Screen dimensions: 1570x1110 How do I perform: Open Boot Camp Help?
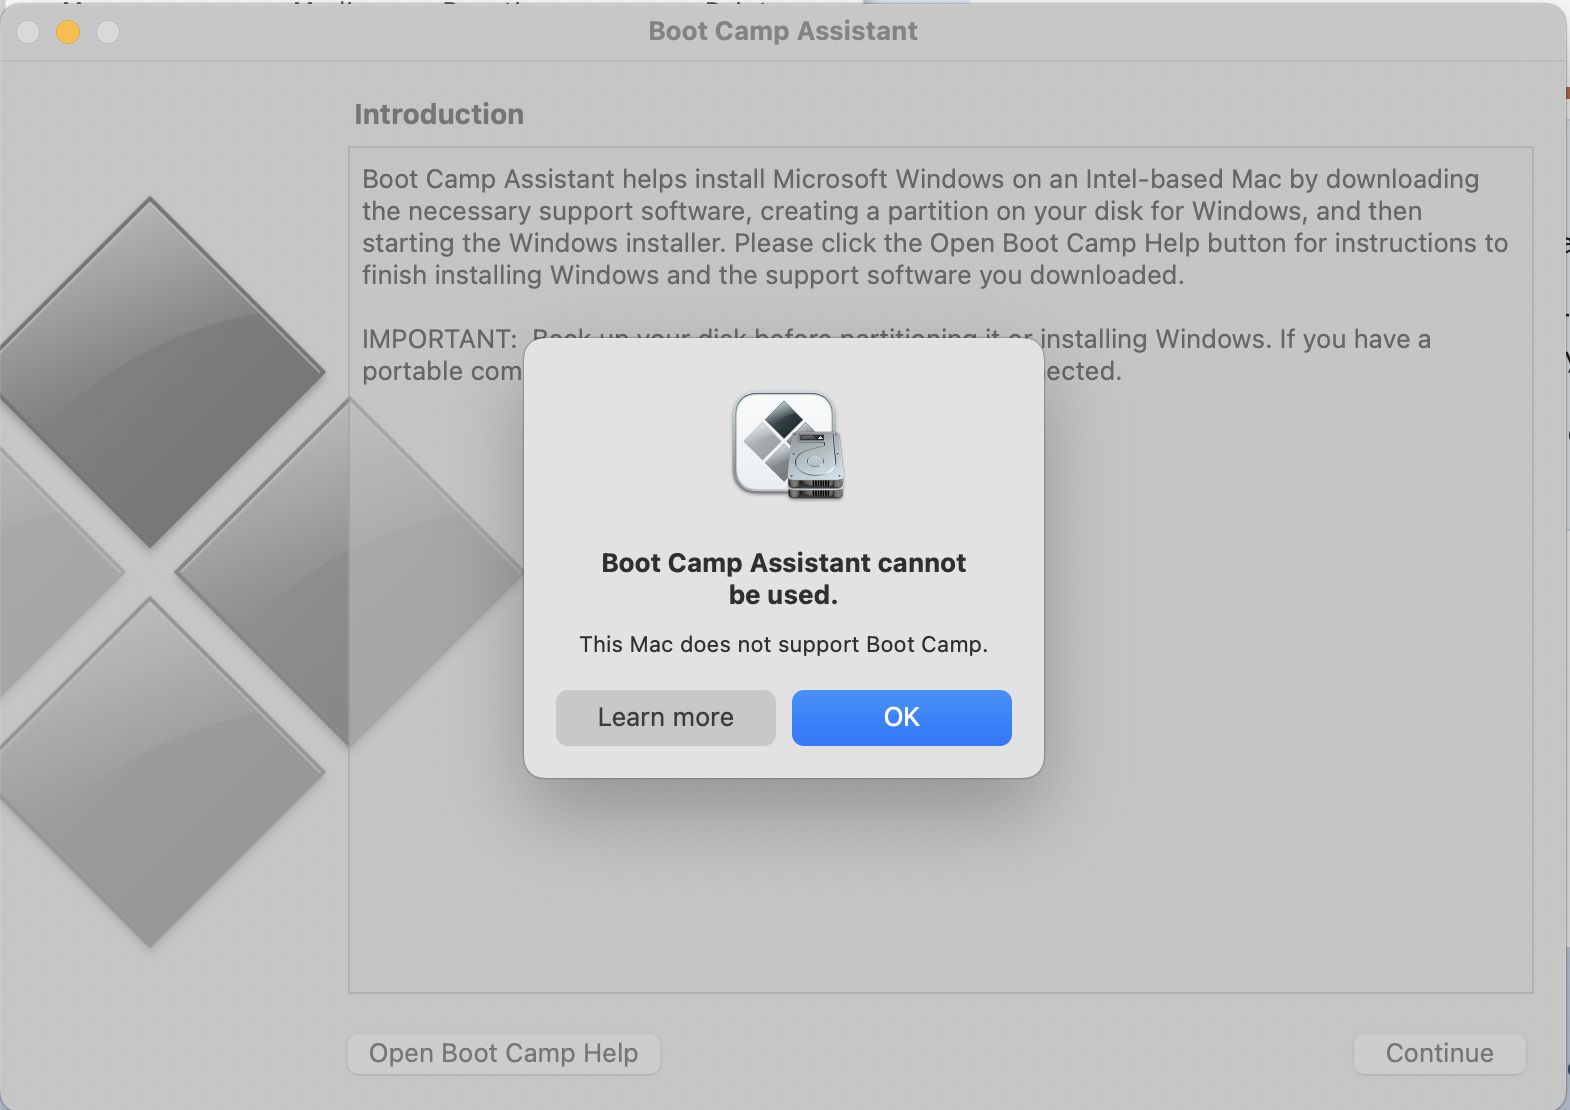503,1053
